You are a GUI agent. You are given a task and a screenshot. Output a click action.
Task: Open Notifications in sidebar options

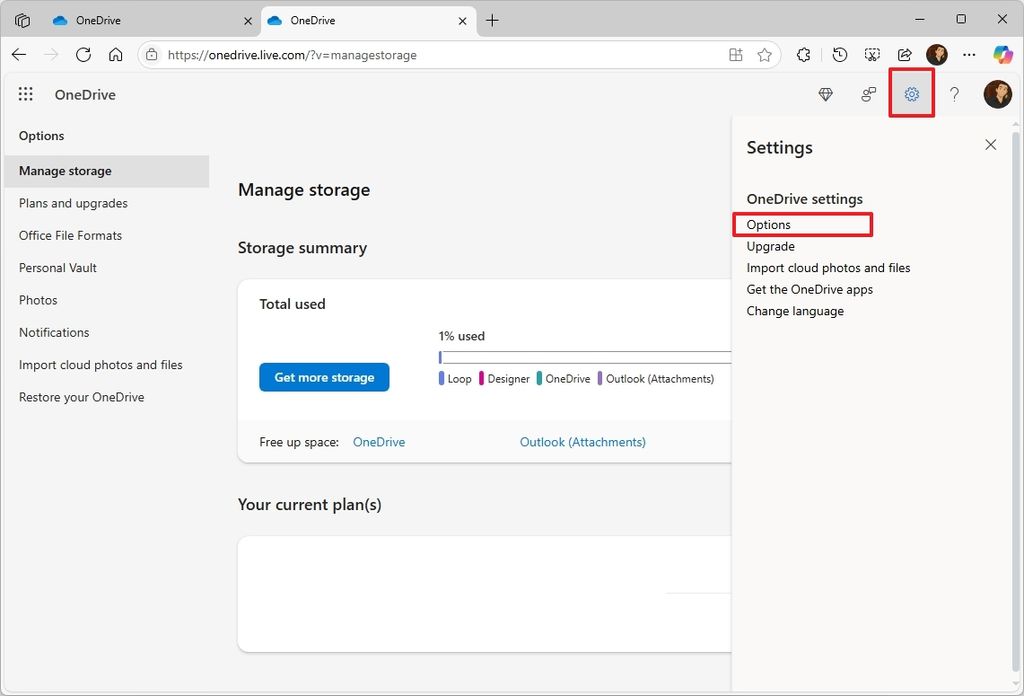point(54,332)
